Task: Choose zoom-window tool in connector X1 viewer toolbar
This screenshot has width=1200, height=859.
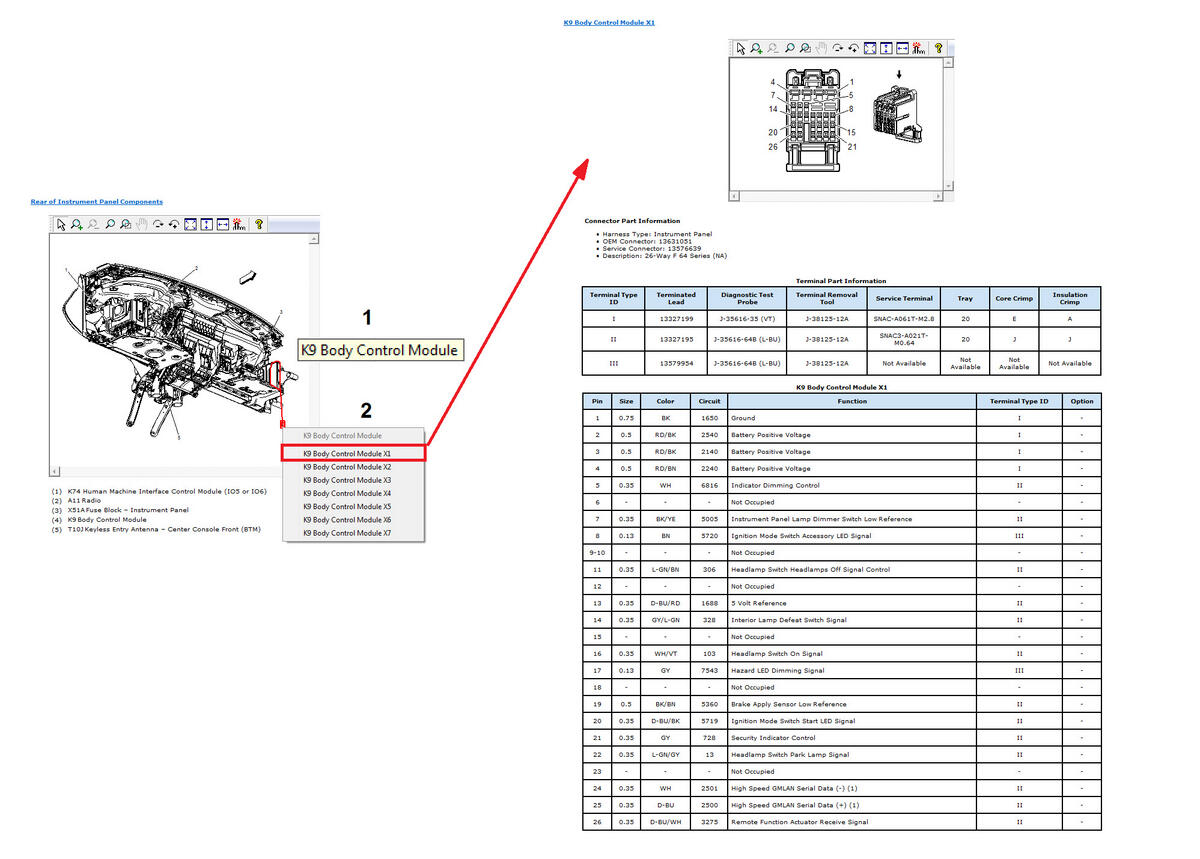Action: pyautogui.click(x=806, y=48)
